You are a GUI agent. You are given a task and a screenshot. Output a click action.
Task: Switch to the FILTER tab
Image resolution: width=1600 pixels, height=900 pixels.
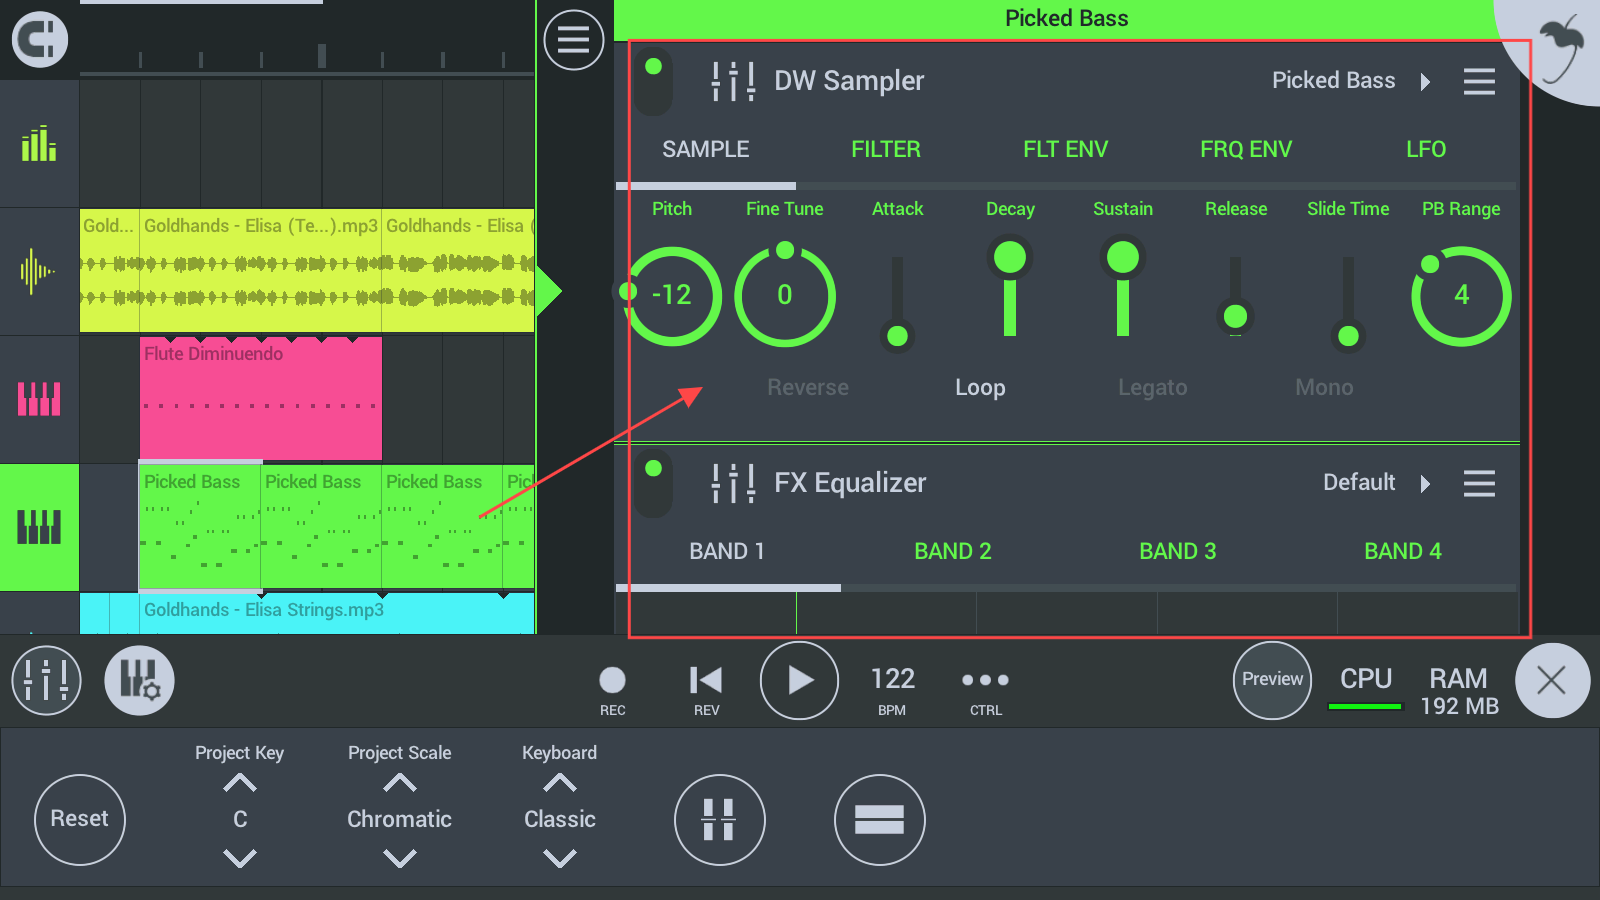885,150
